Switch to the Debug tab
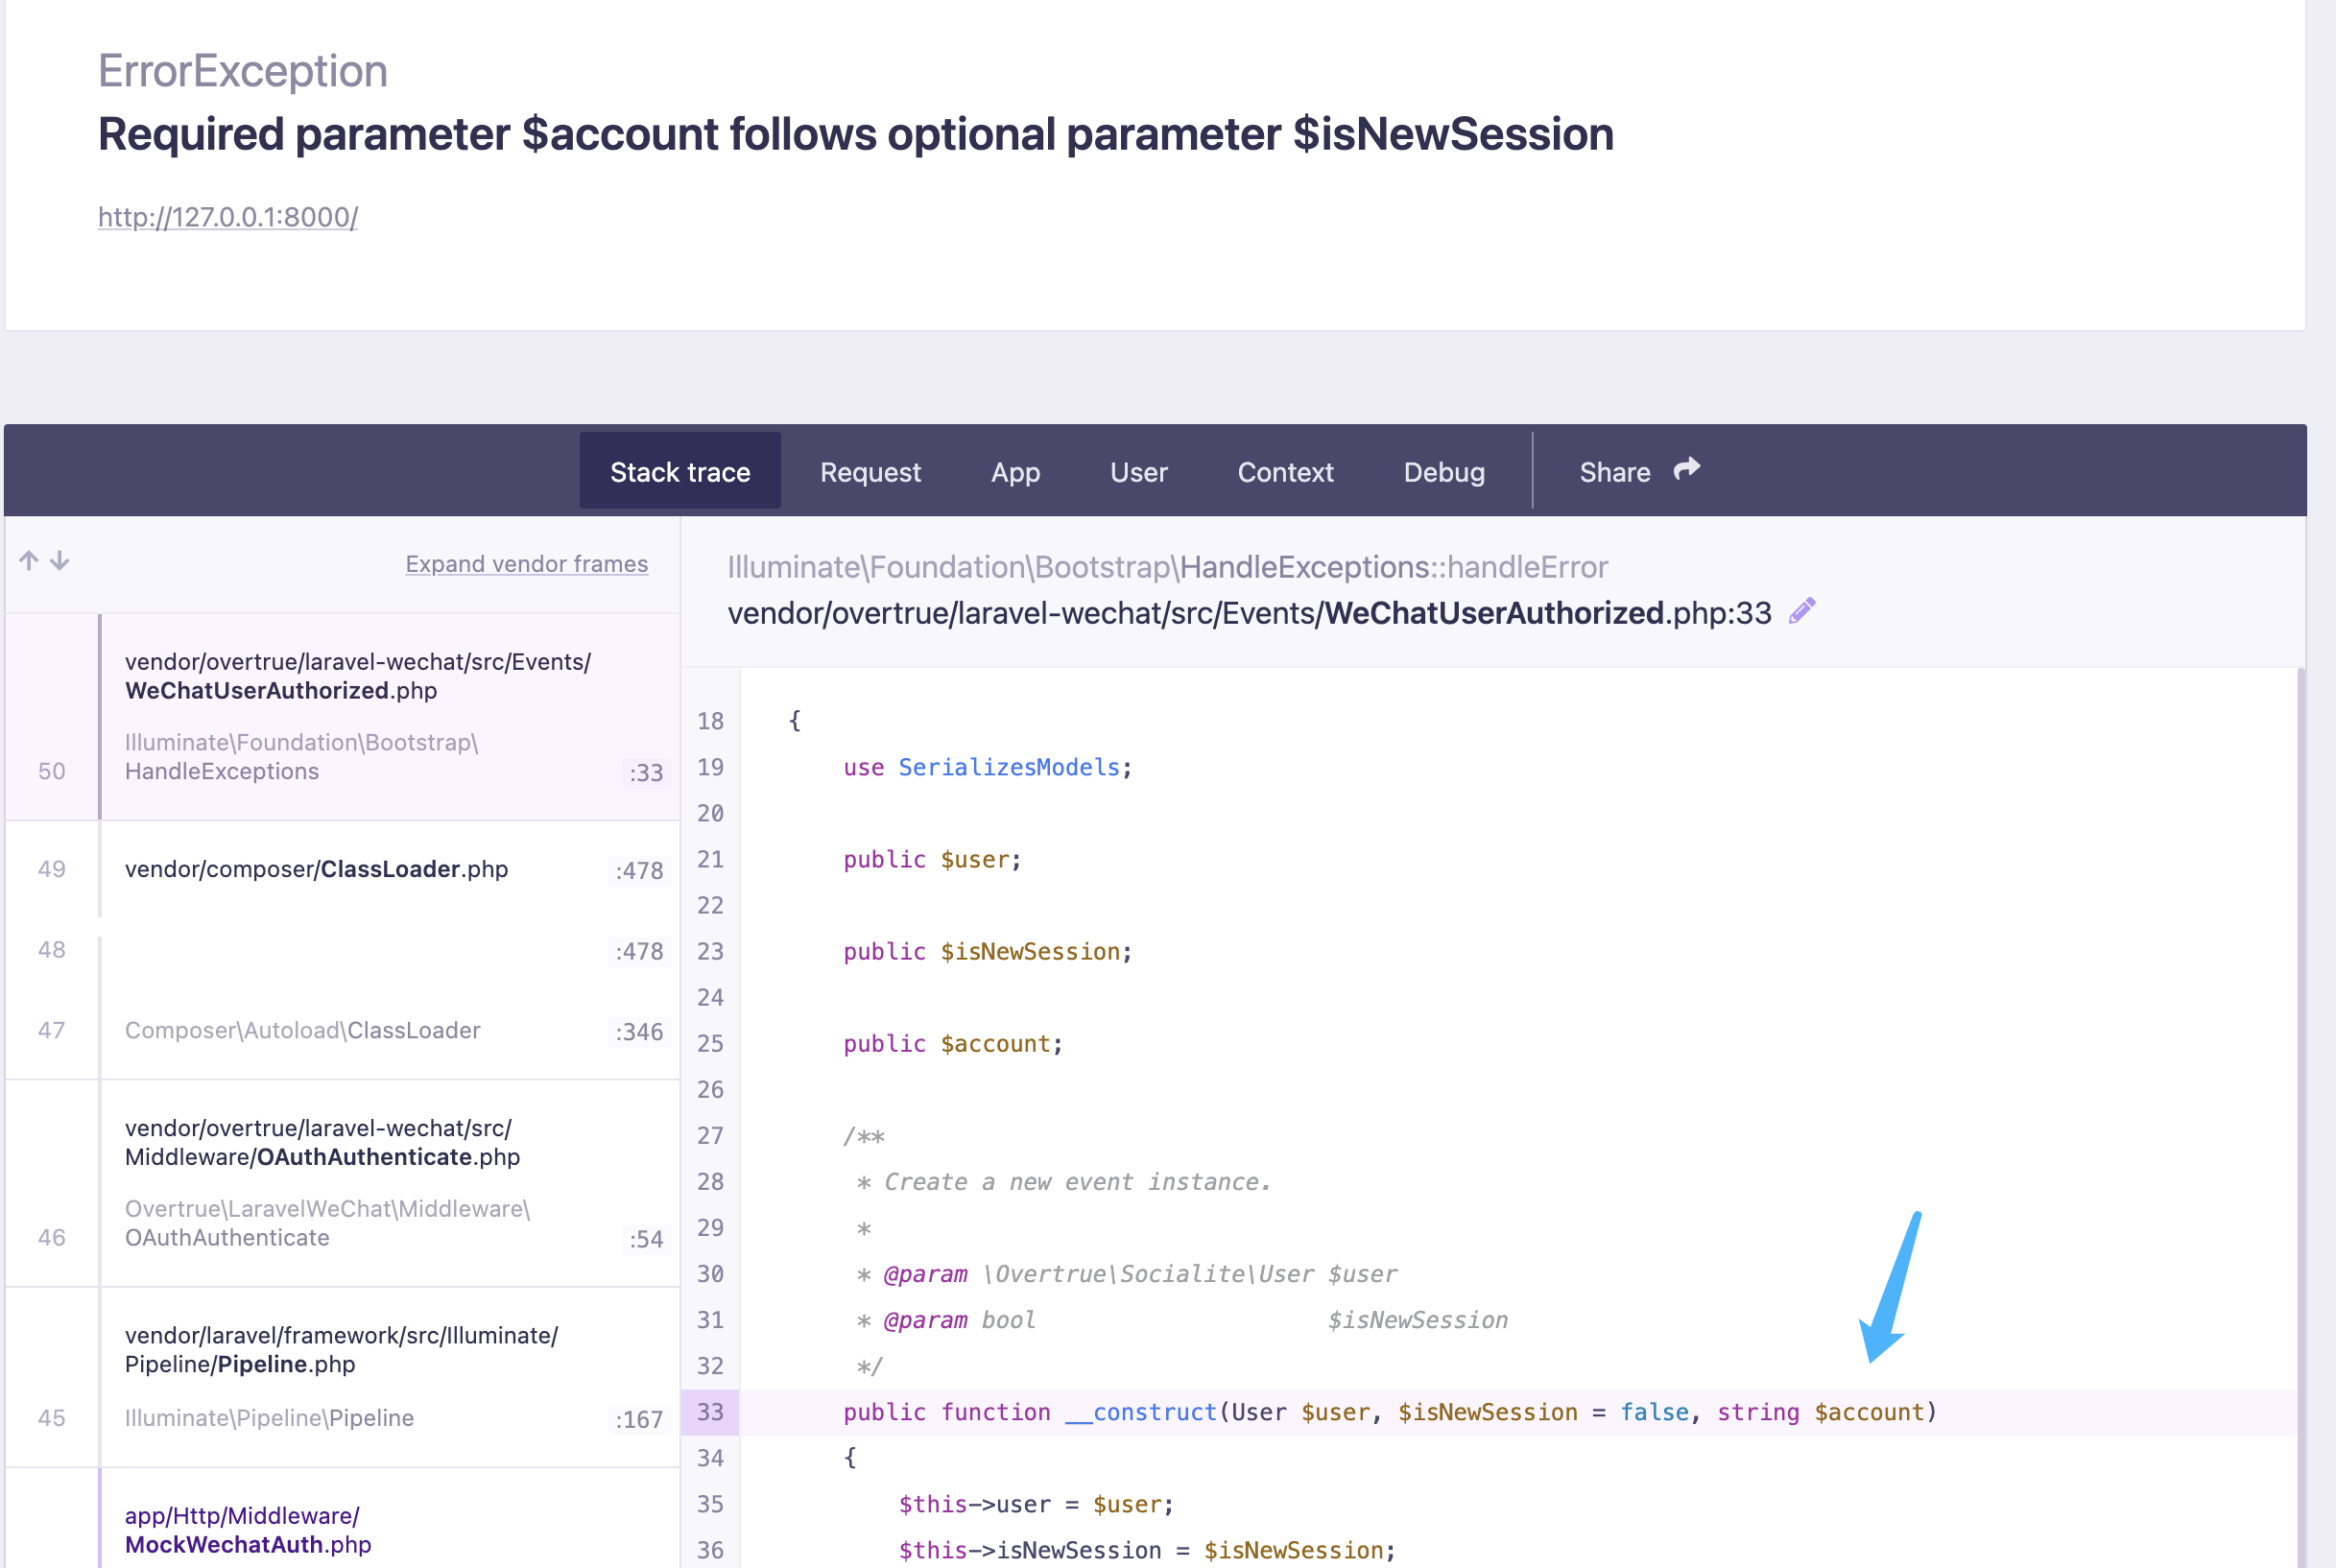This screenshot has width=2336, height=1568. click(x=1444, y=471)
